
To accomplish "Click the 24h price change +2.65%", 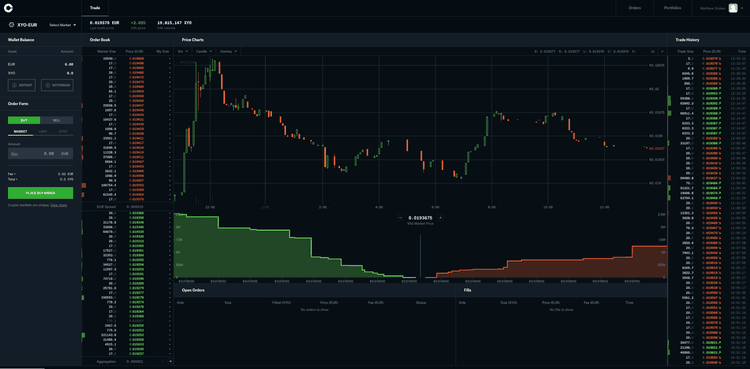I will click(x=137, y=22).
